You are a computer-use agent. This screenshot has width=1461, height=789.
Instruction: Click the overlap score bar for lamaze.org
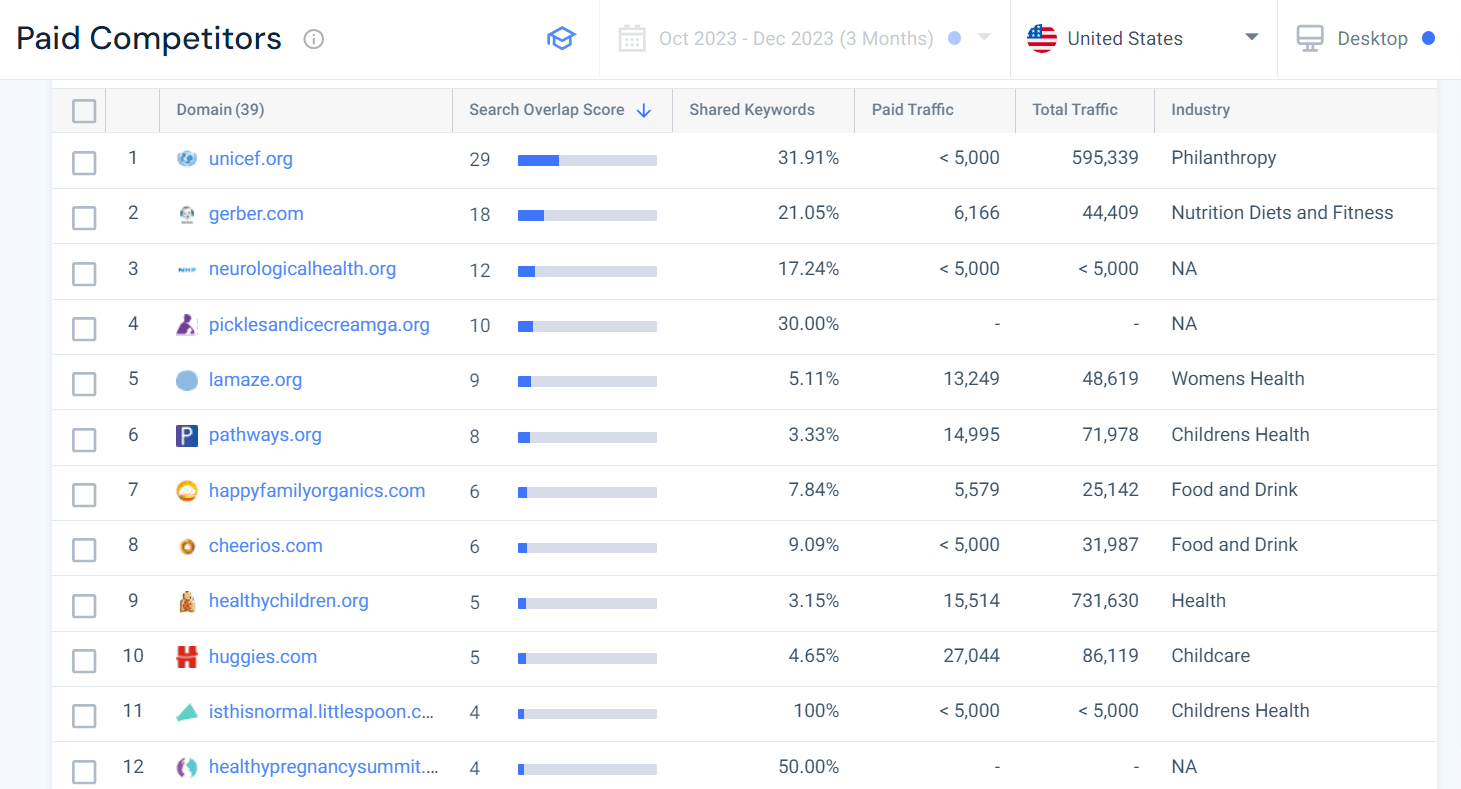tap(587, 381)
